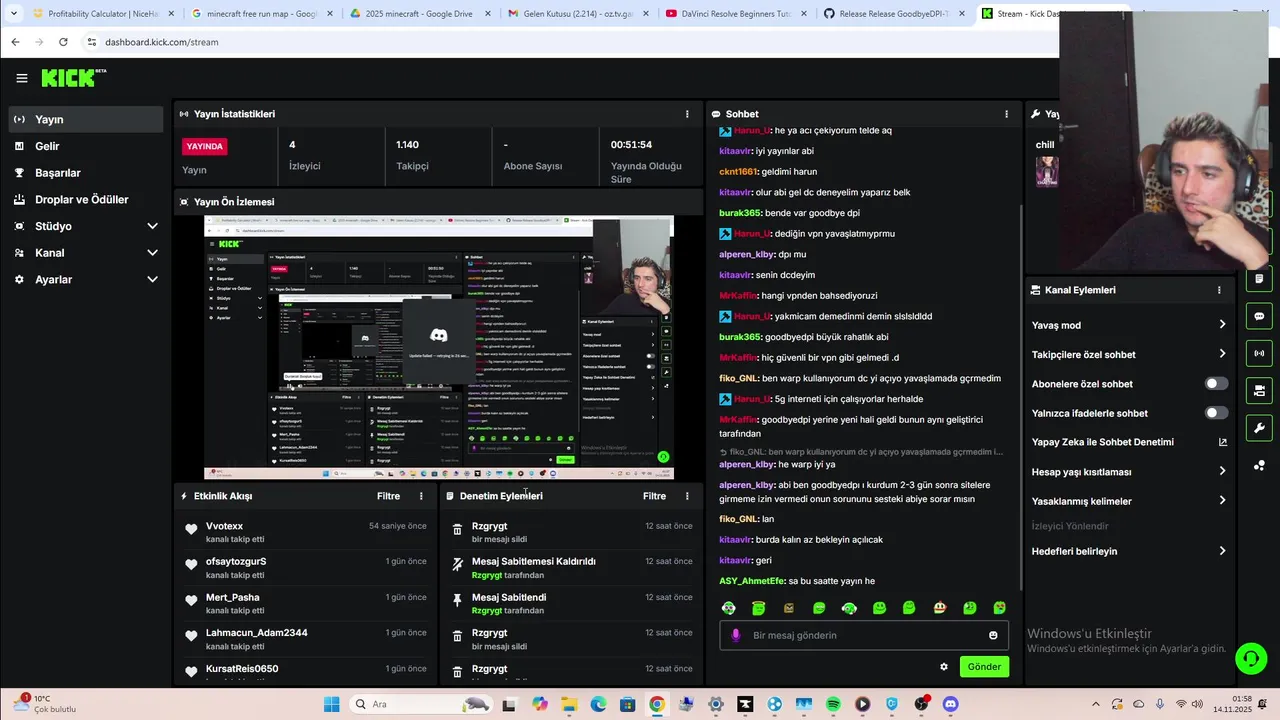Open hidden system tray icons chevron

pyautogui.click(x=1095, y=704)
